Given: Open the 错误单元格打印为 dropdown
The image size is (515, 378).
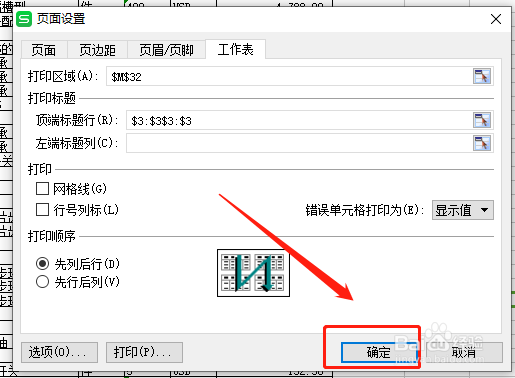Looking at the screenshot, I should click(463, 210).
